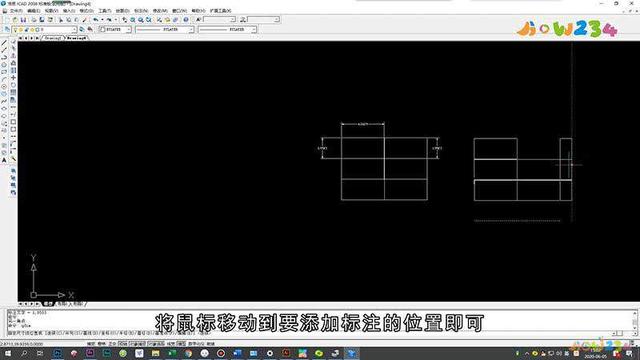Screen dimensions: 640x360
Task: Open the File menu
Action: pyautogui.click(x=16, y=11)
